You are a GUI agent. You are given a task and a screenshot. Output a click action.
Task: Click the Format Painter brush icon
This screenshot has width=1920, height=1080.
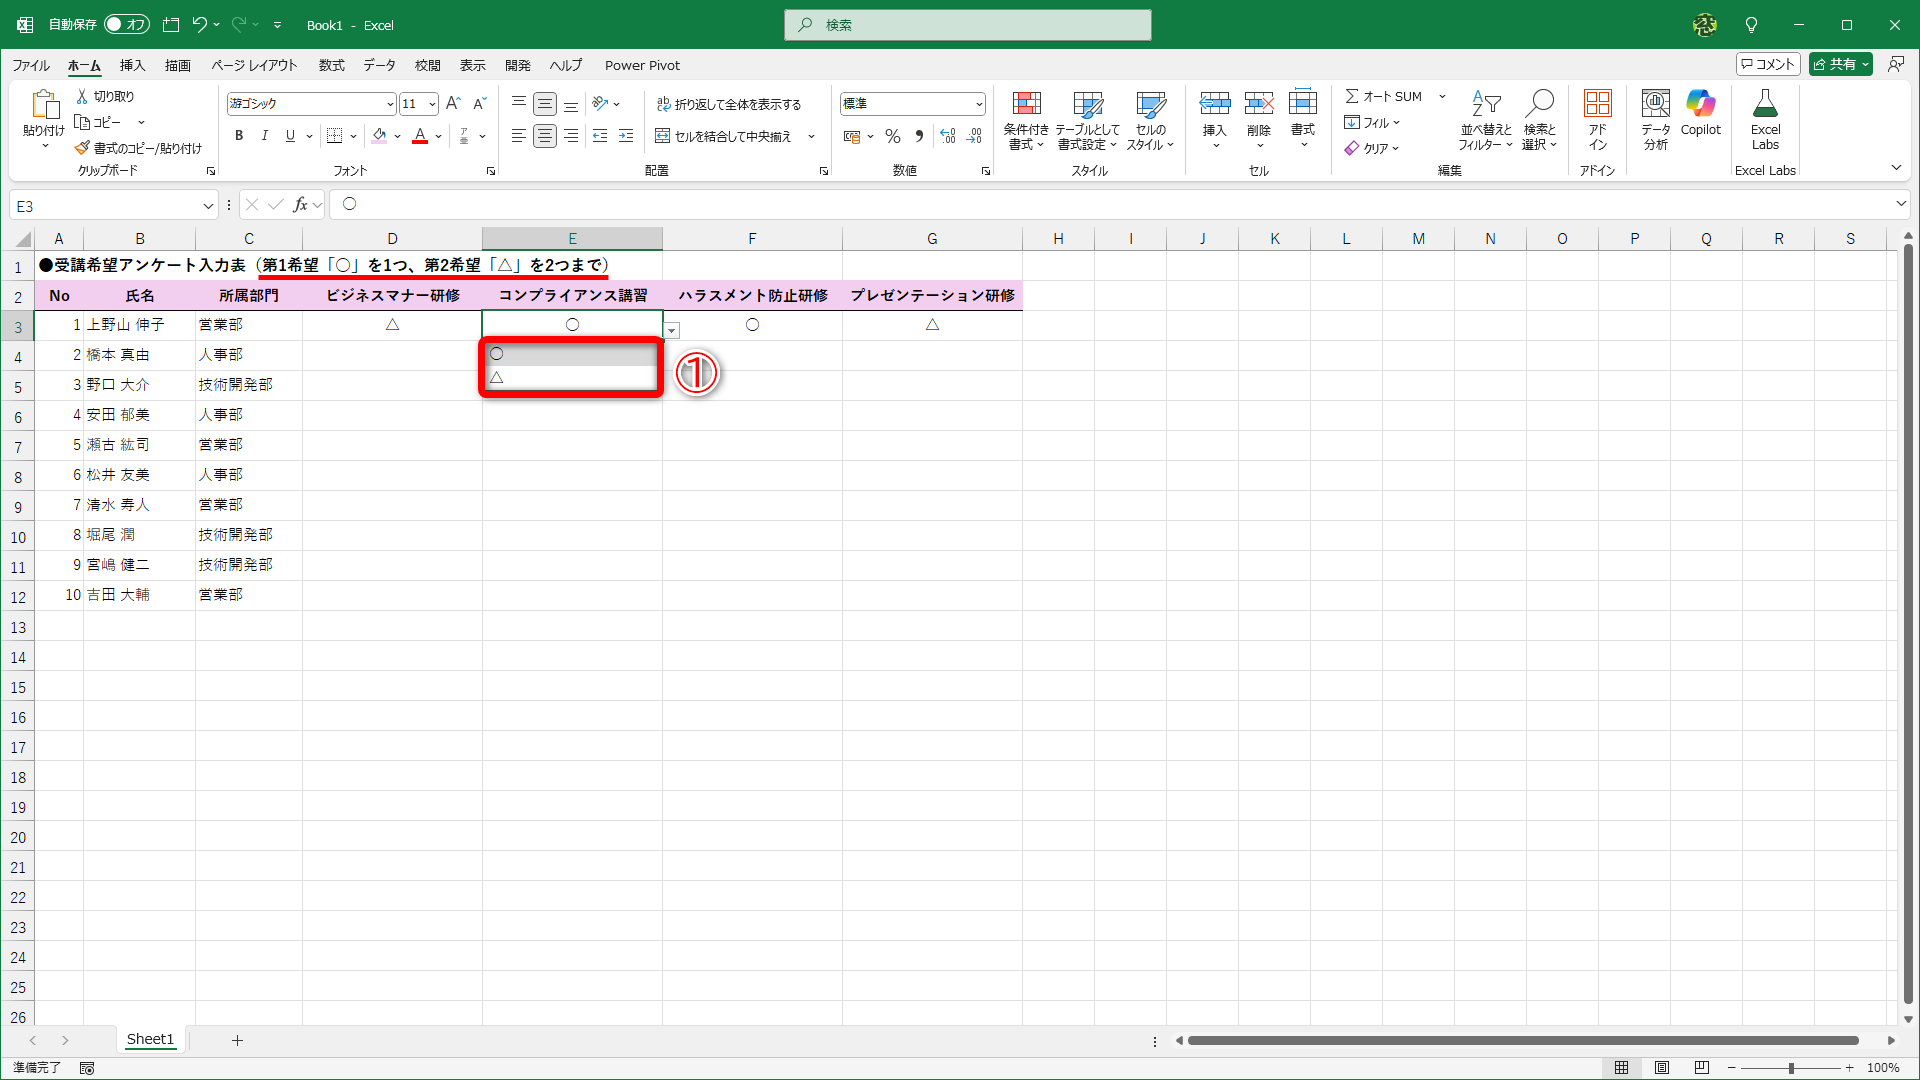(x=82, y=148)
